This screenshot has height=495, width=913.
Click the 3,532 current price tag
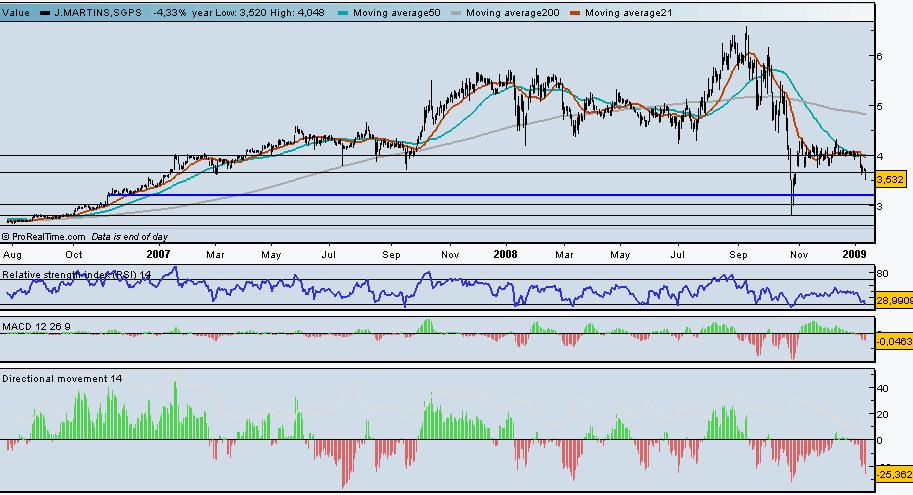pyautogui.click(x=891, y=179)
